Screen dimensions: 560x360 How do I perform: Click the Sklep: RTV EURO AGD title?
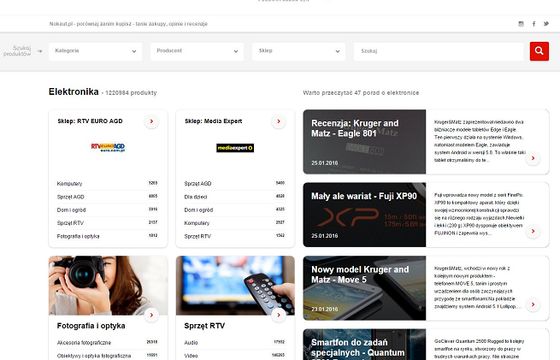tap(90, 121)
